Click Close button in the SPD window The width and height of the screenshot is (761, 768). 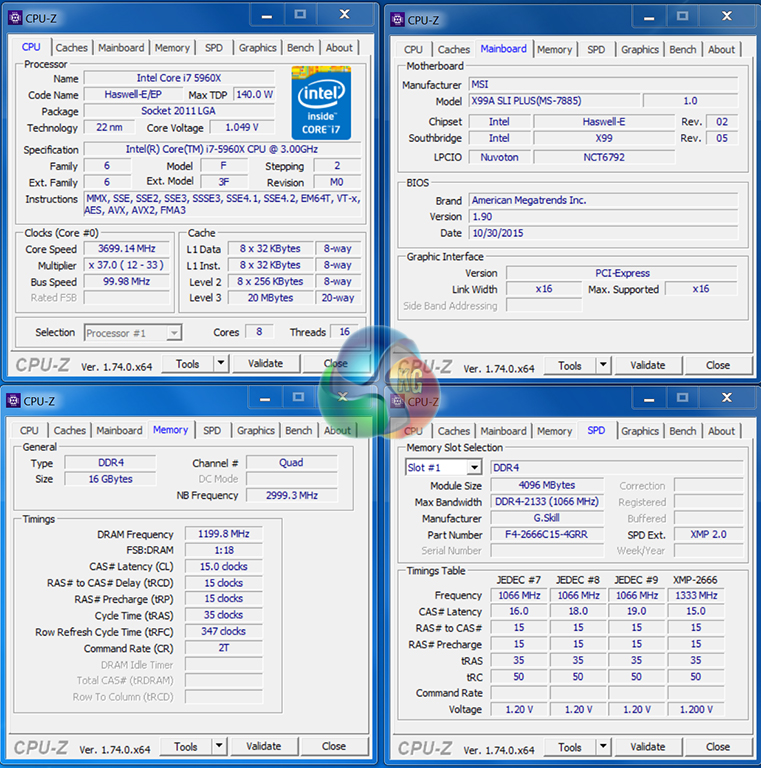(718, 747)
